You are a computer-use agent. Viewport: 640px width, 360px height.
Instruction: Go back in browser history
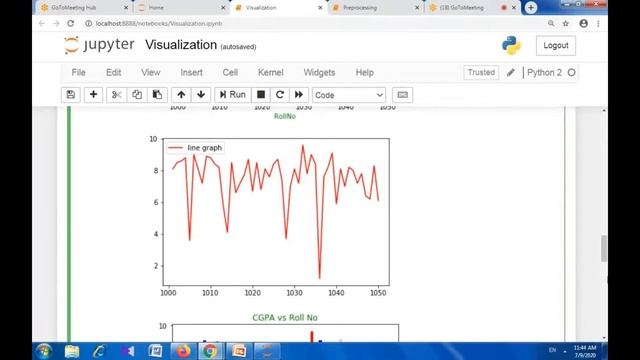pyautogui.click(x=42, y=24)
